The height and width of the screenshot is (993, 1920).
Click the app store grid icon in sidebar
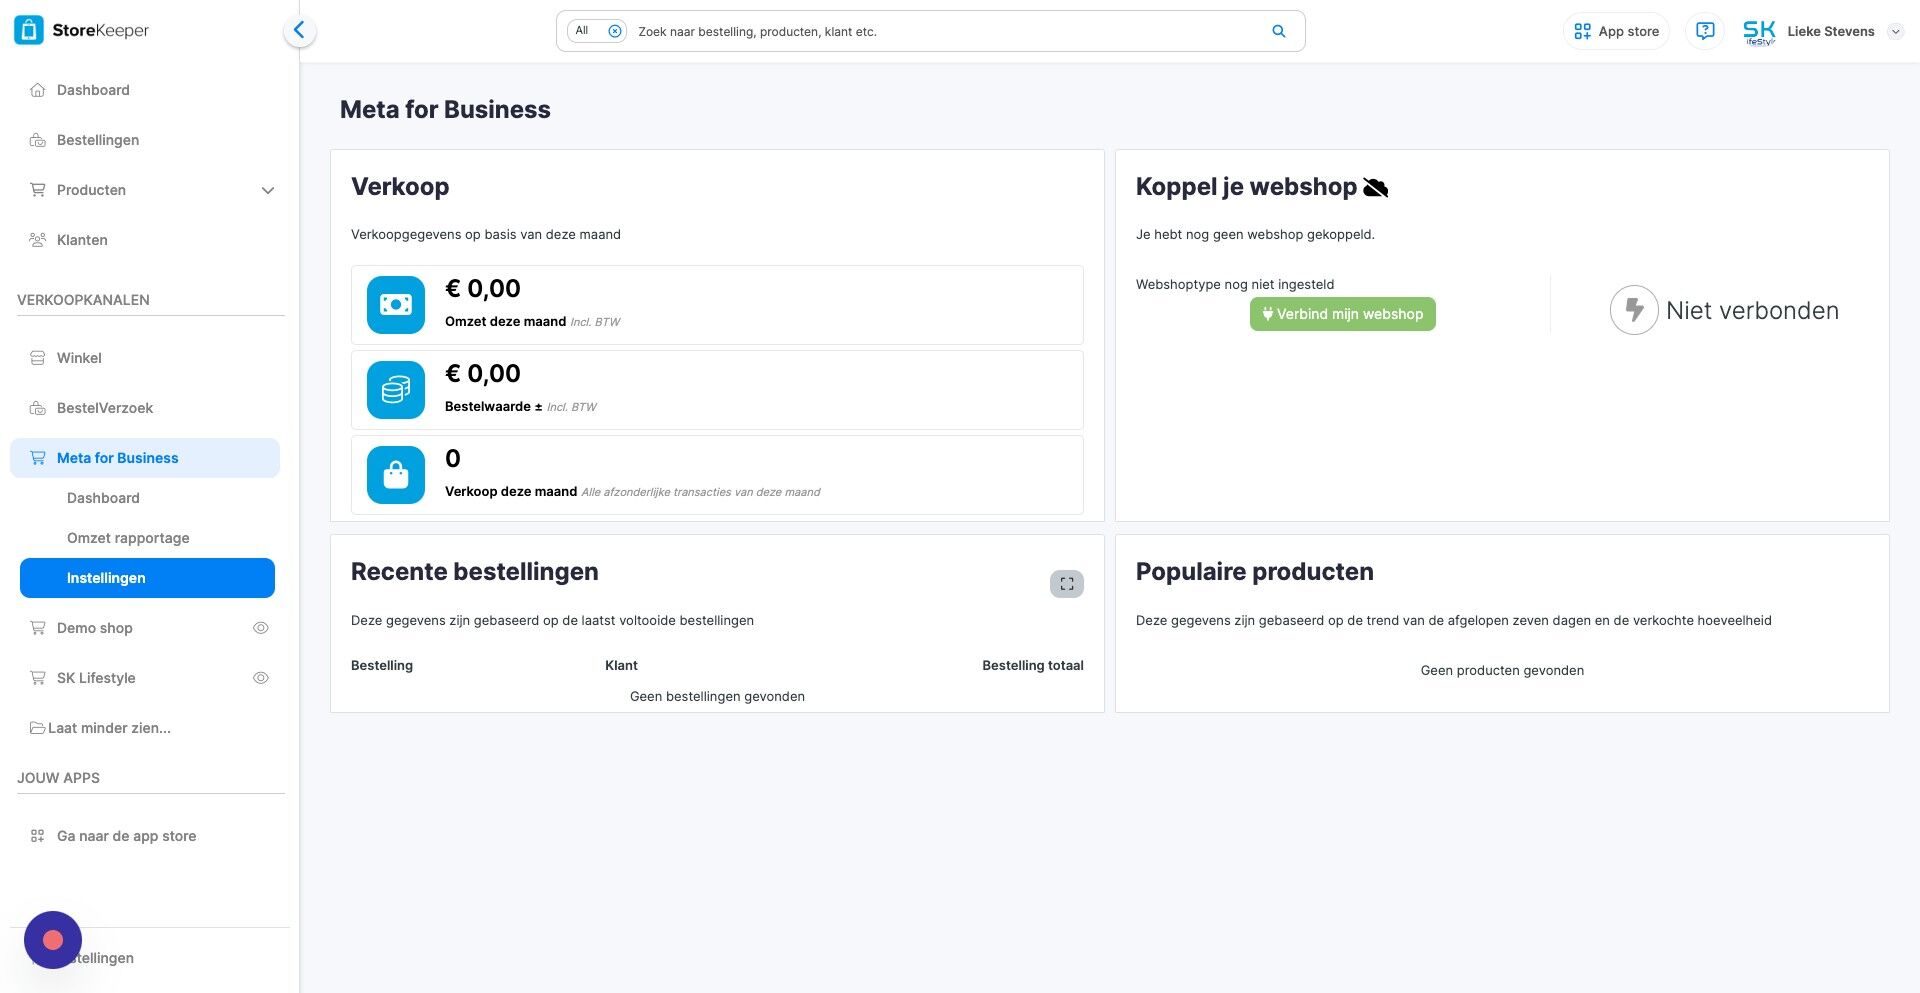click(x=38, y=836)
